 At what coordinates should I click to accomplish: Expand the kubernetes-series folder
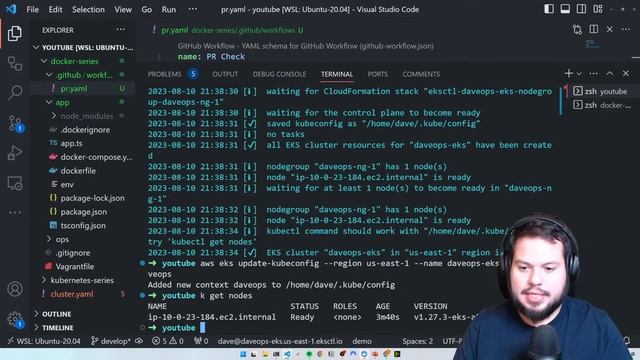(83, 280)
